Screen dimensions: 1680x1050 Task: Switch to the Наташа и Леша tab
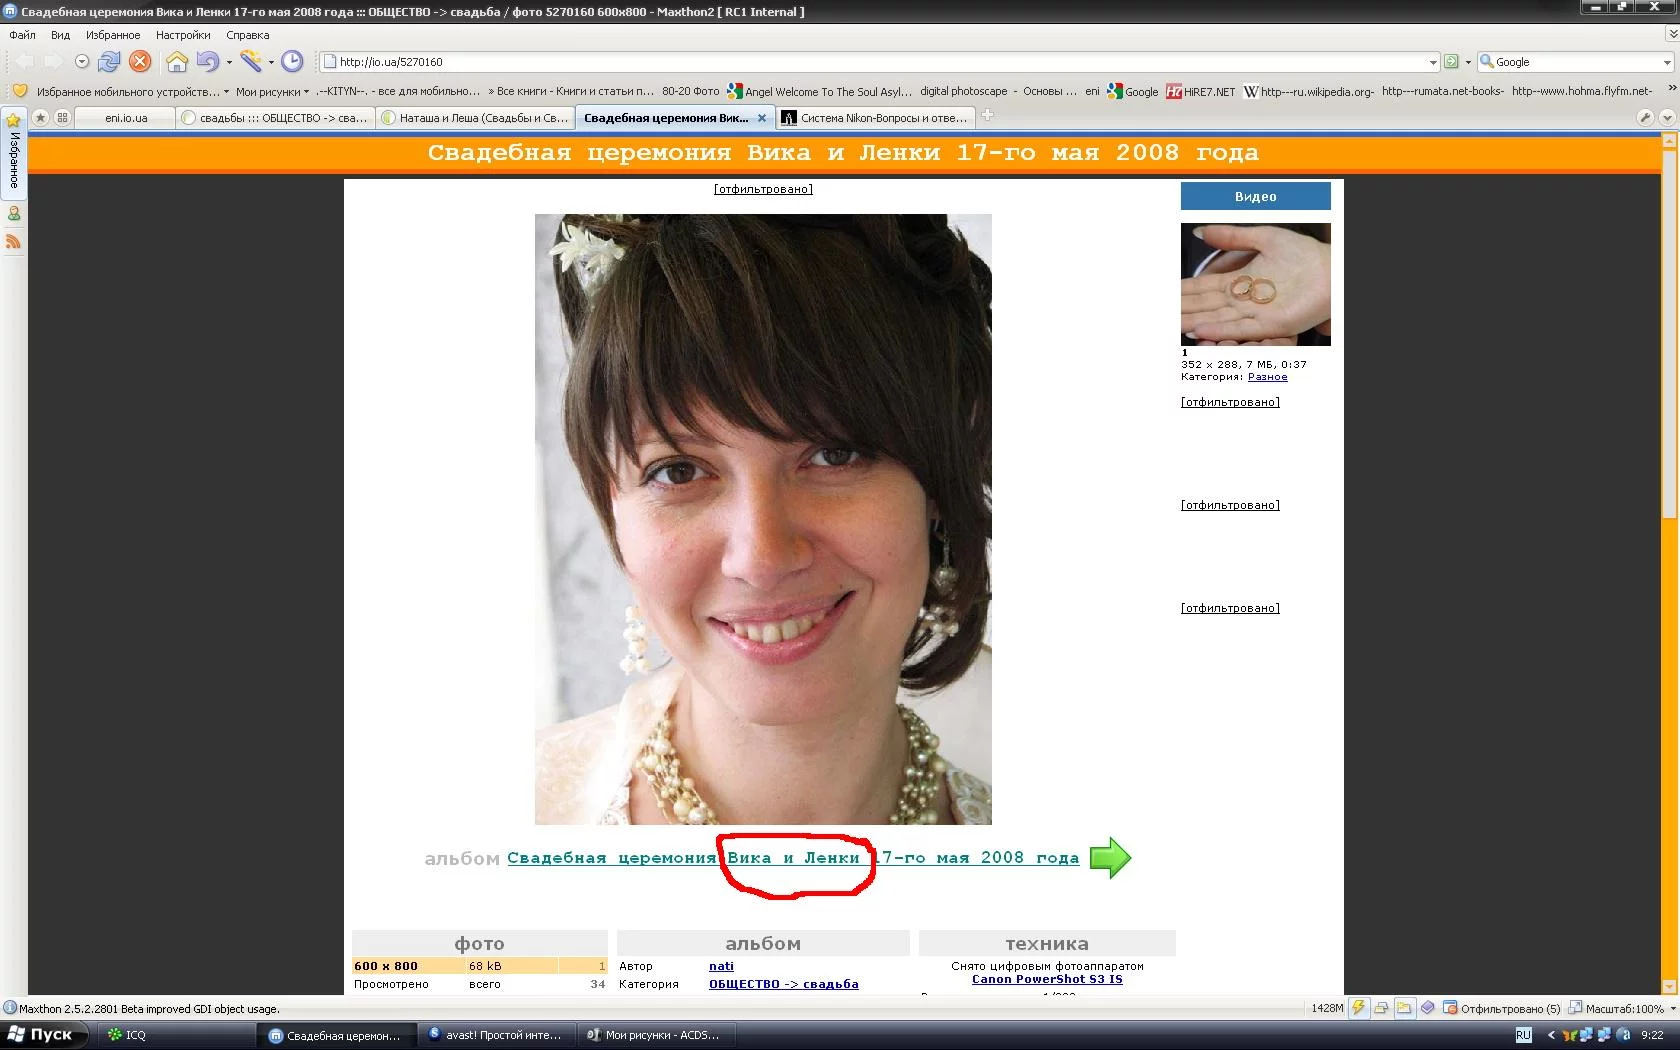[475, 118]
